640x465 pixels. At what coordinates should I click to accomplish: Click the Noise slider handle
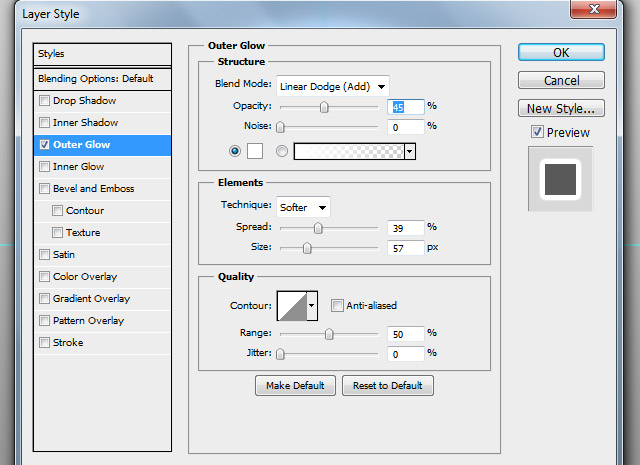pyautogui.click(x=280, y=127)
